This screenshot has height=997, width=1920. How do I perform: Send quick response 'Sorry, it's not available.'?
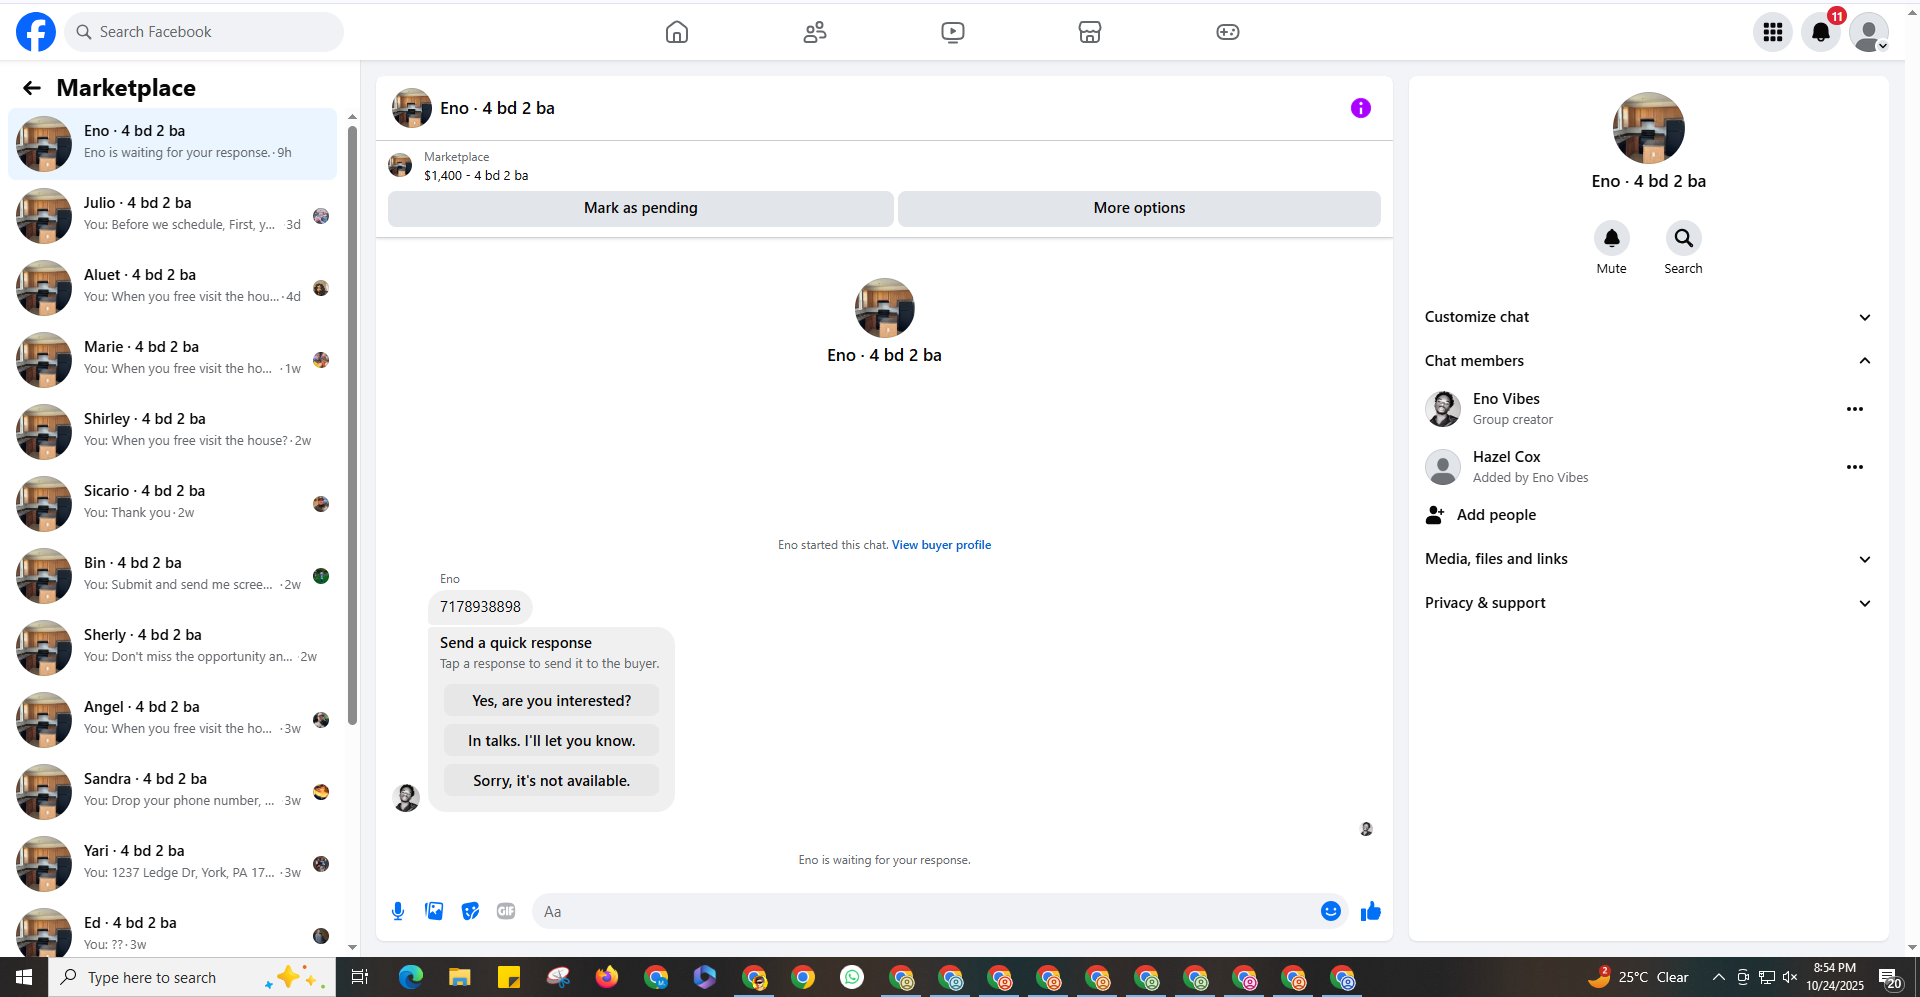tap(552, 781)
